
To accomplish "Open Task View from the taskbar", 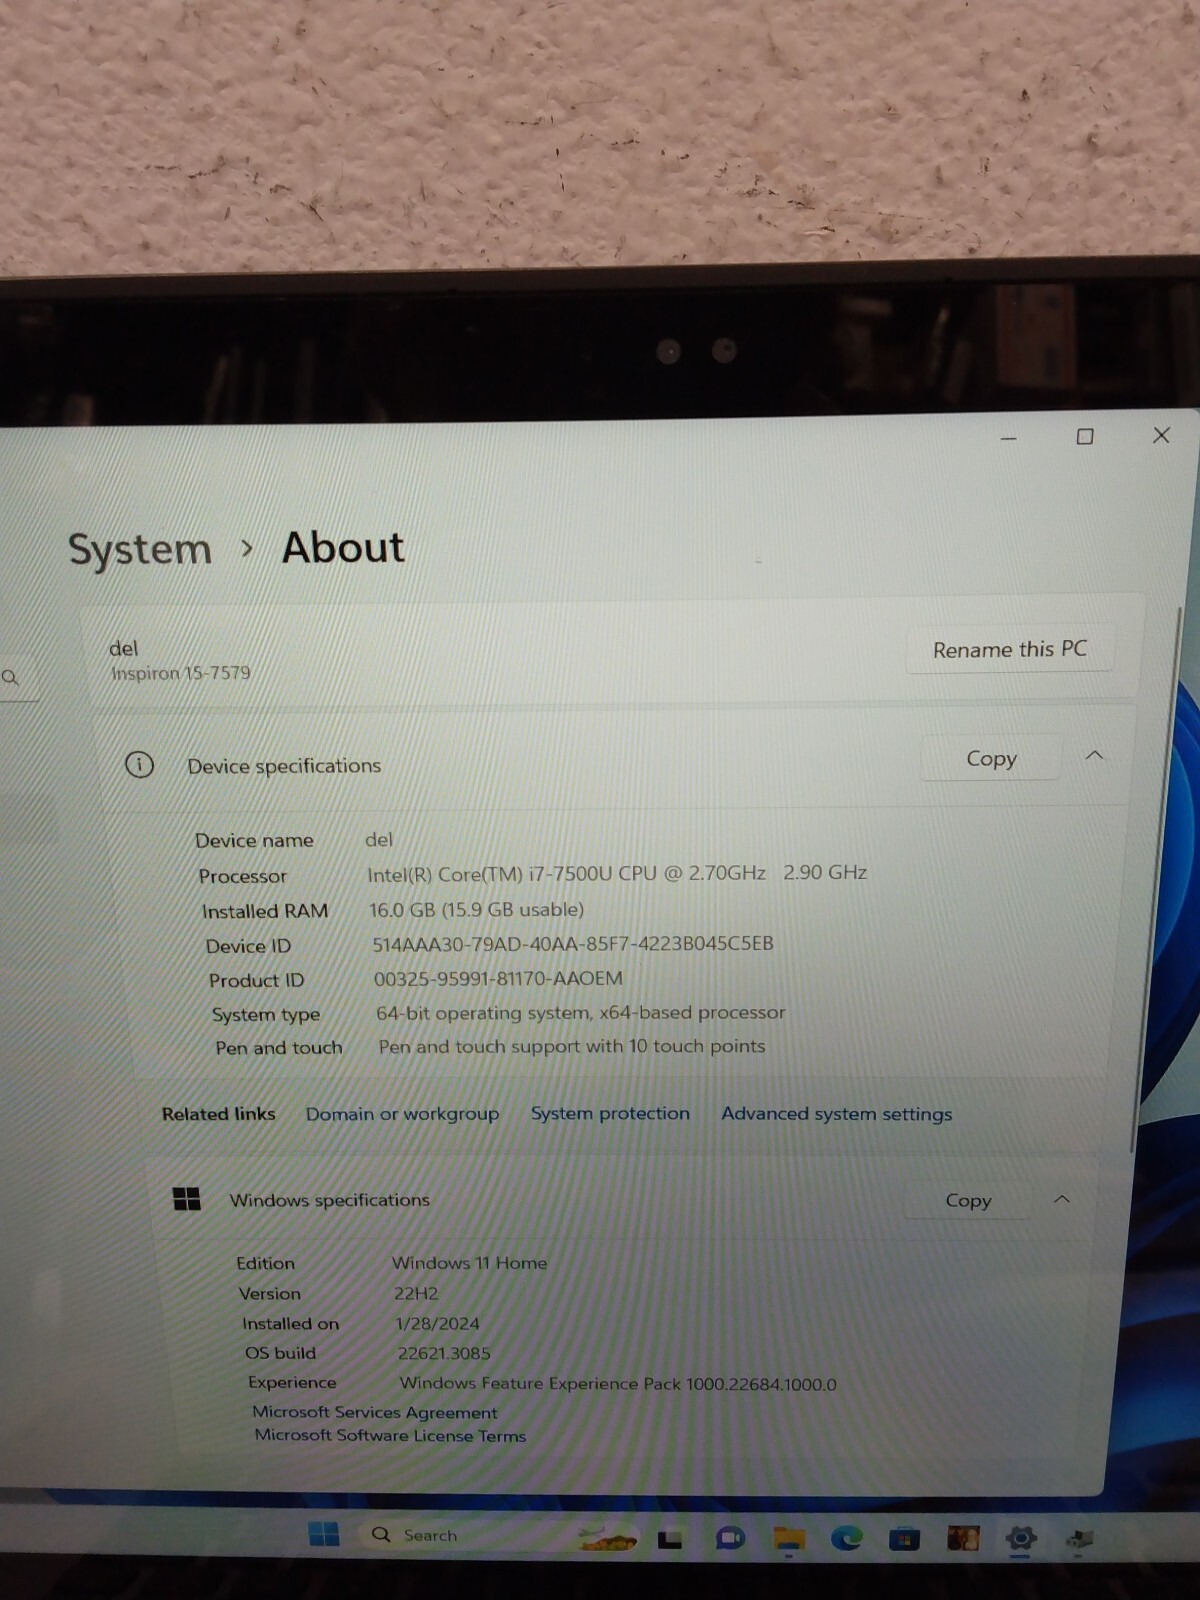I will point(670,1538).
